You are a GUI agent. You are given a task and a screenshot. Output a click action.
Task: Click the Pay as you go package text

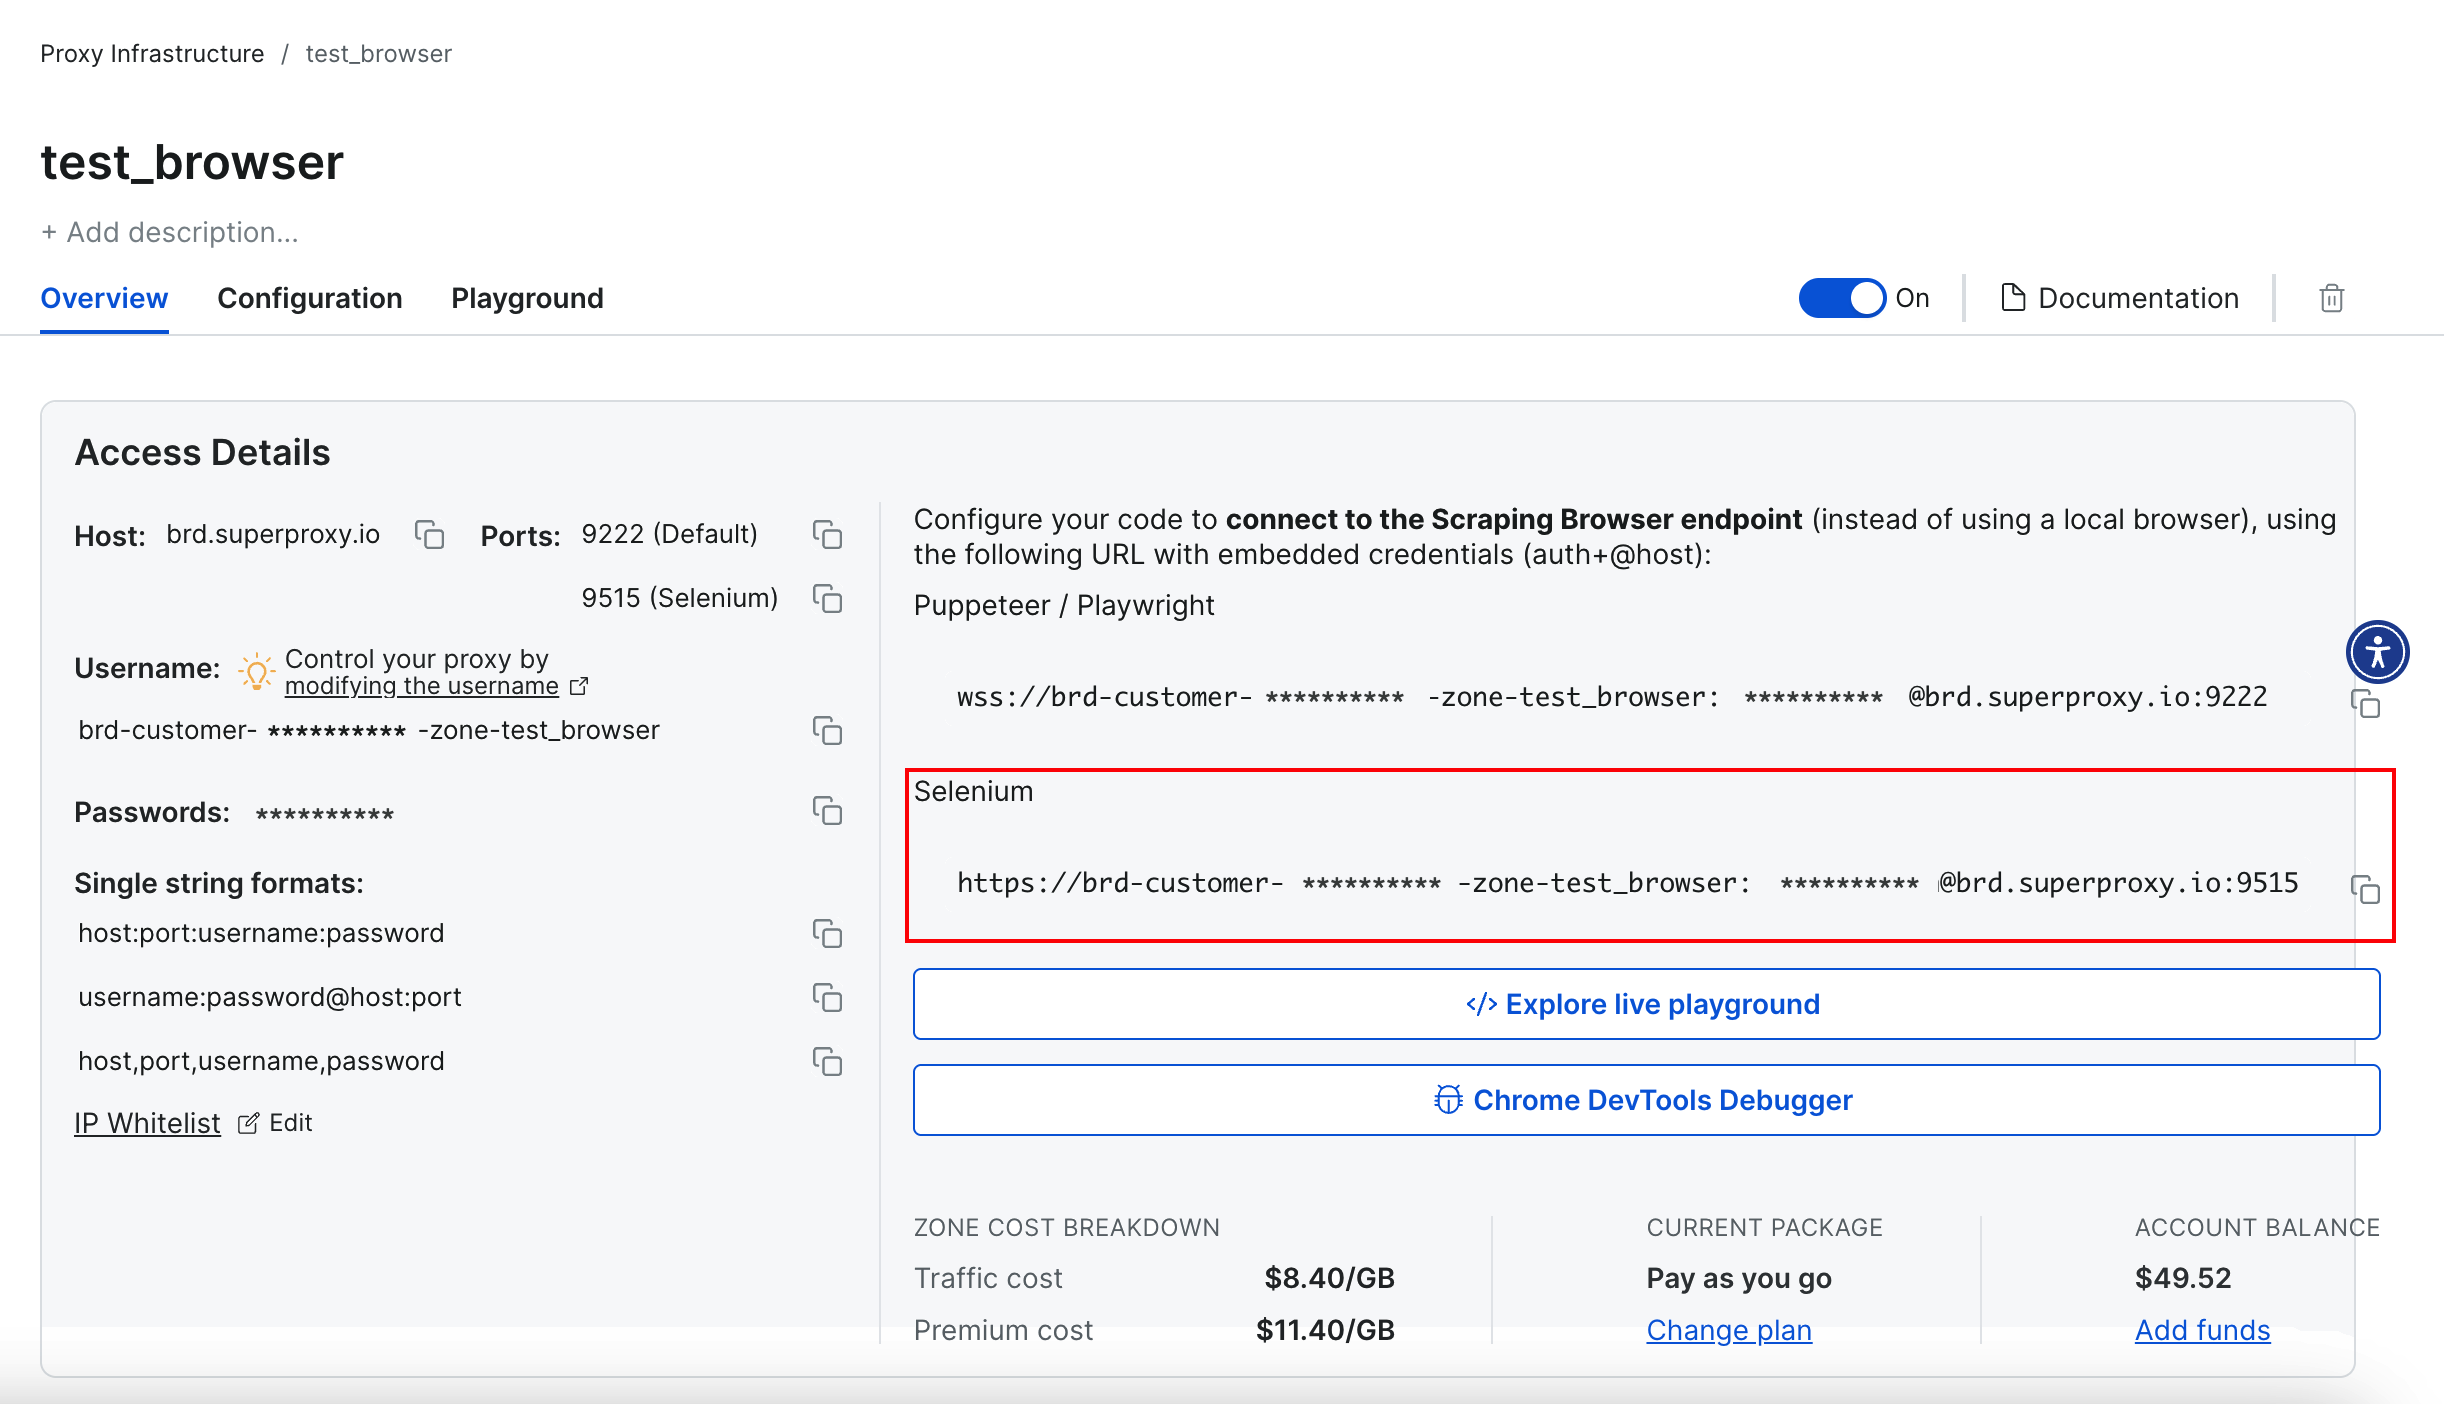pos(1739,1278)
